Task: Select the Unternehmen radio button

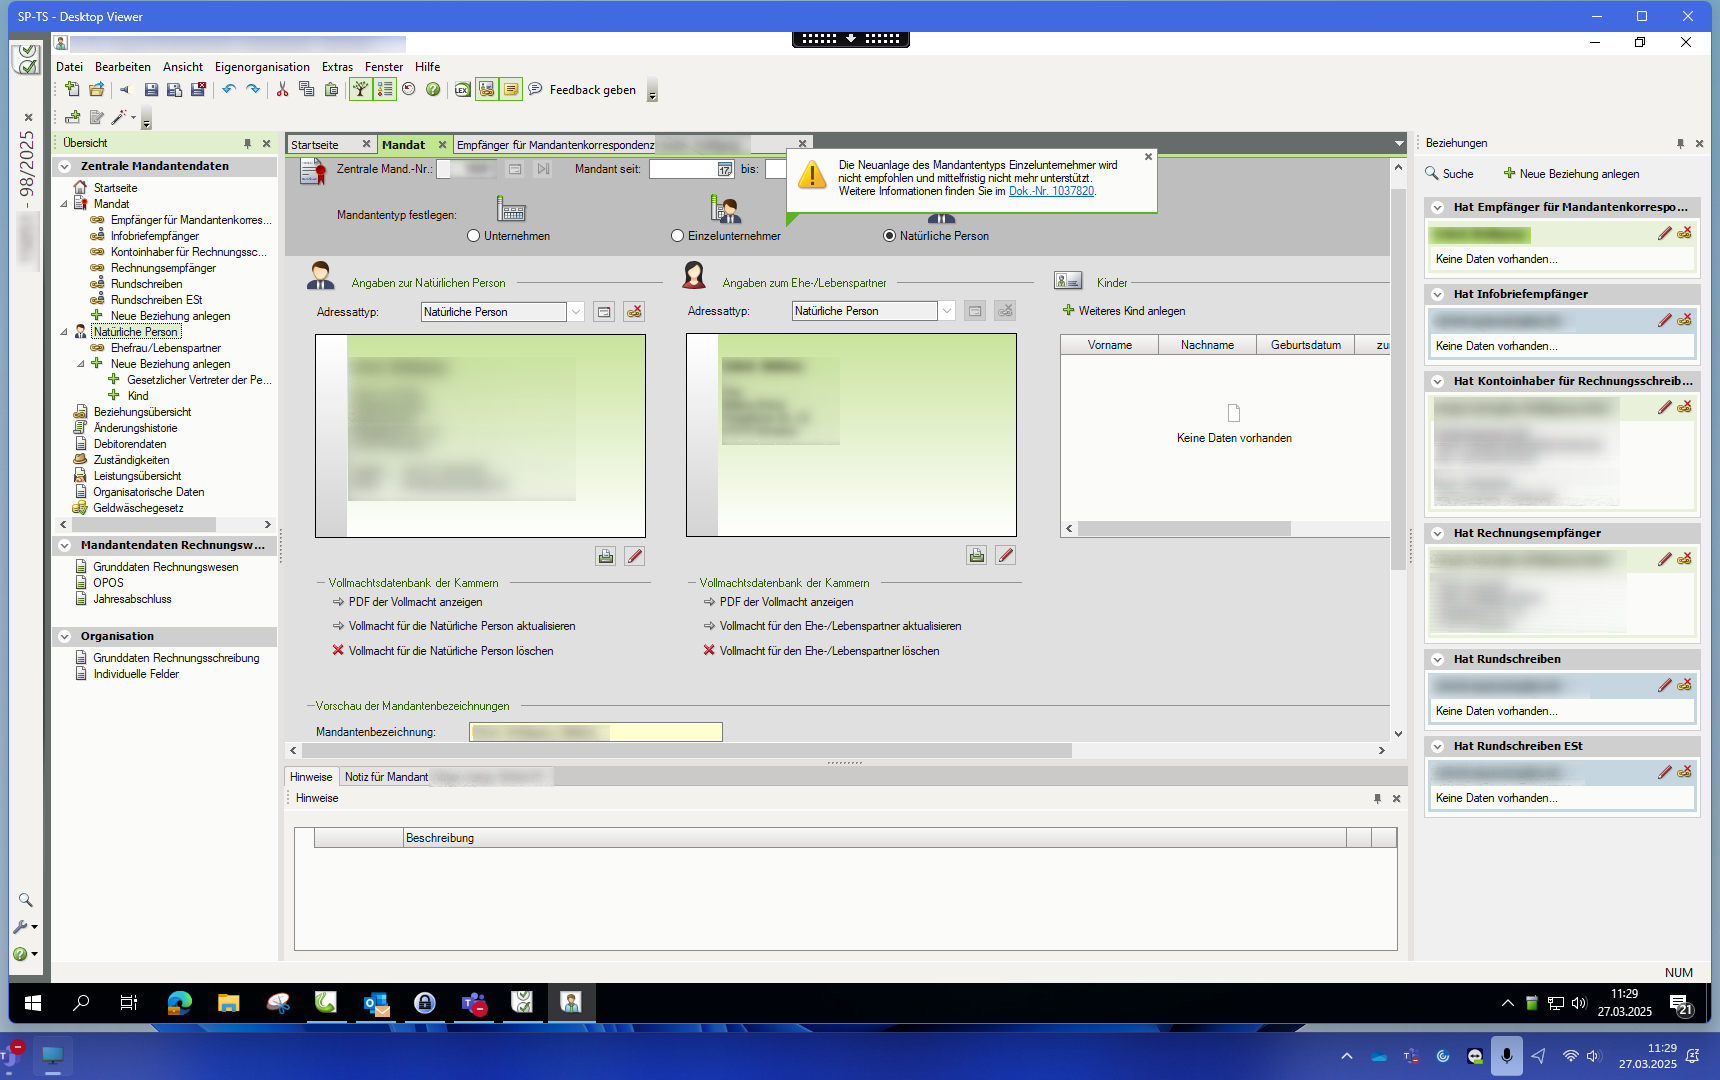Action: point(474,236)
